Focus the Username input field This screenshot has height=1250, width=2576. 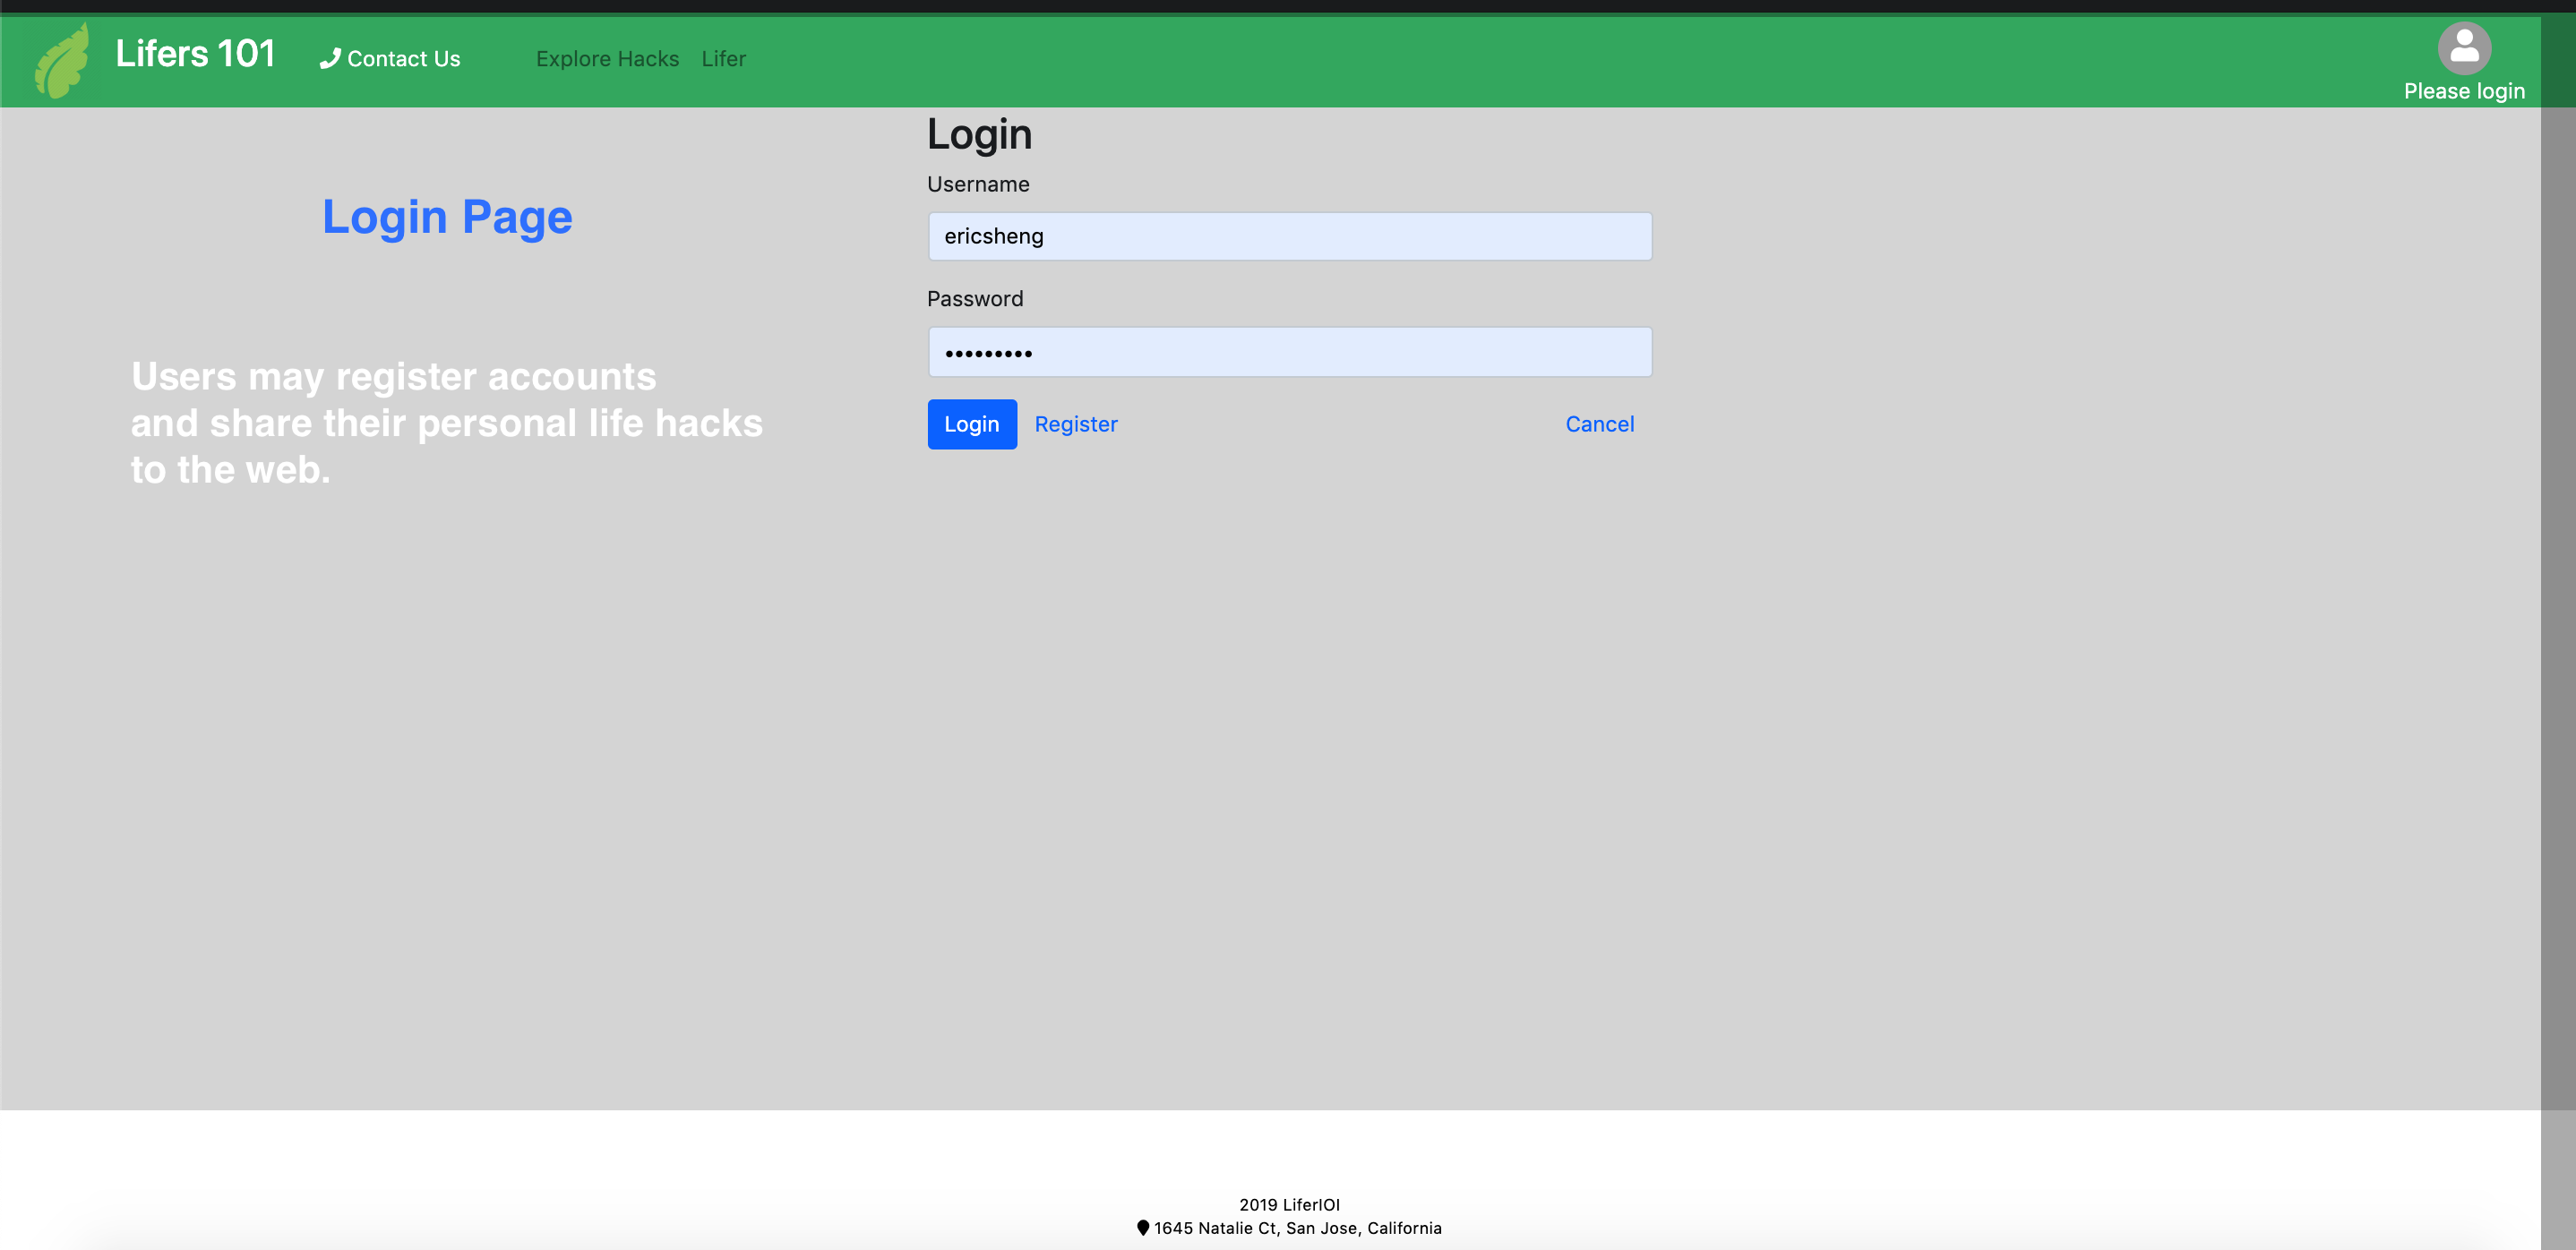point(1289,236)
